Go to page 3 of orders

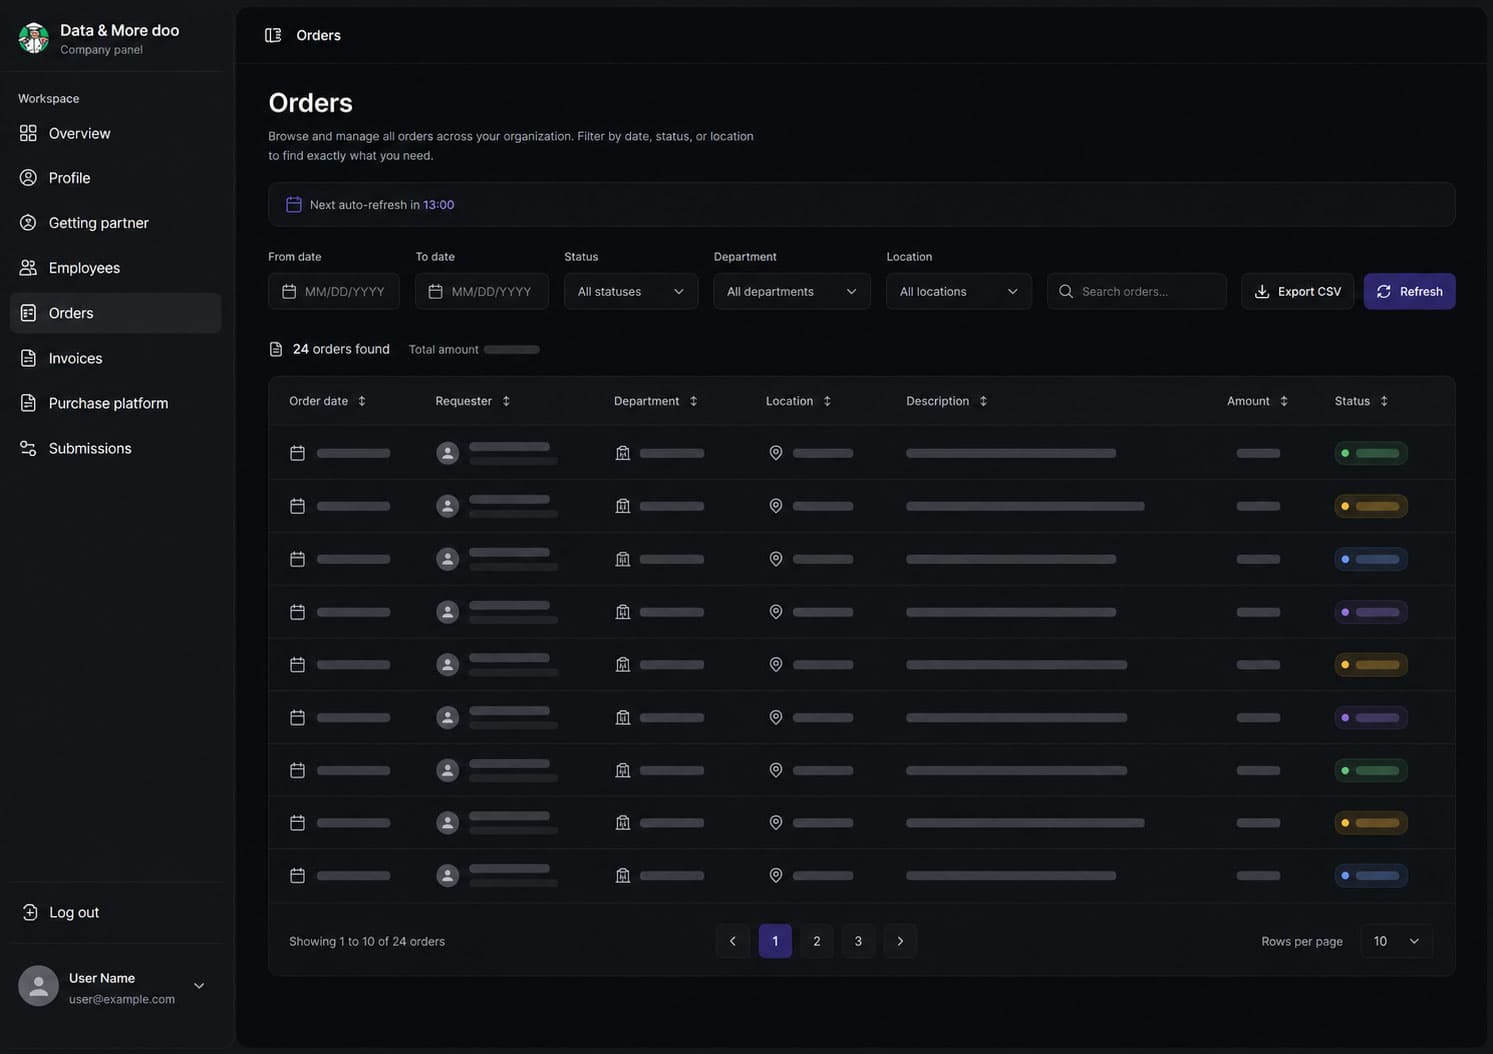click(x=858, y=941)
